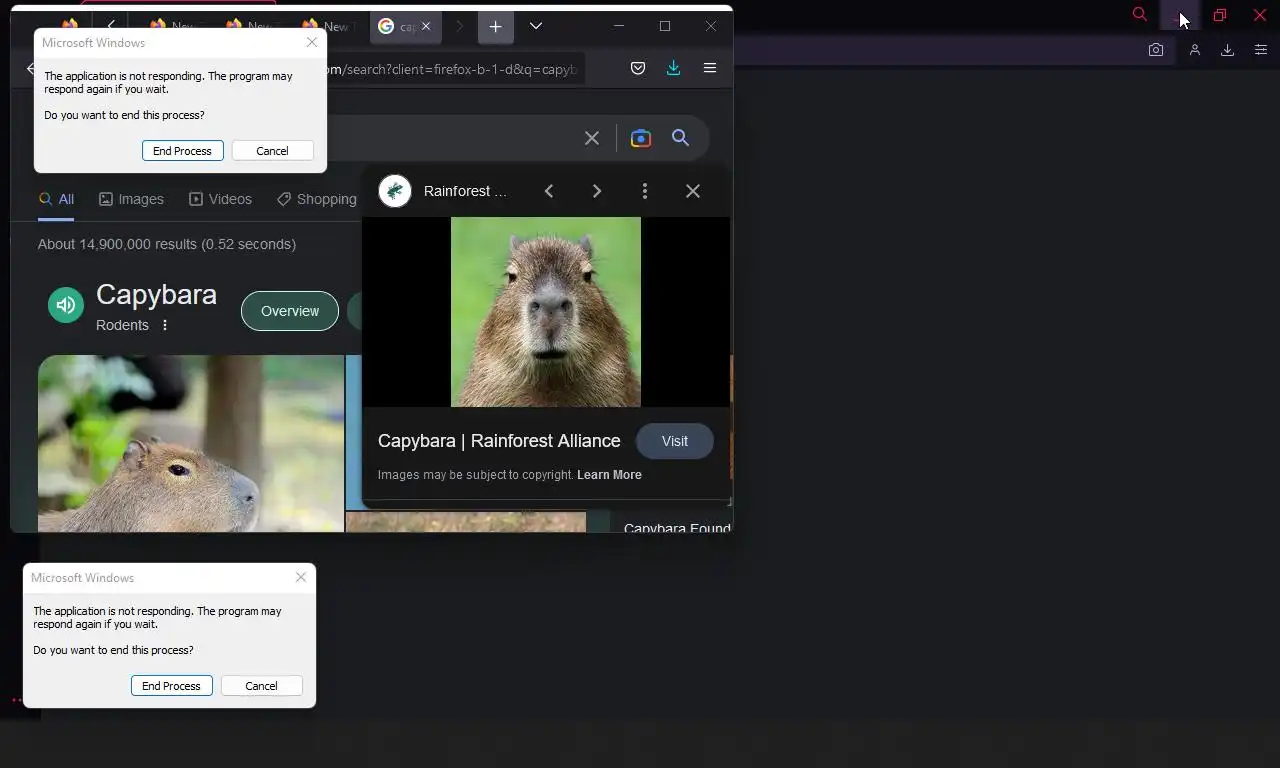Image resolution: width=1280 pixels, height=768 pixels.
Task: Open the profile icon in background browser
Action: [1194, 50]
